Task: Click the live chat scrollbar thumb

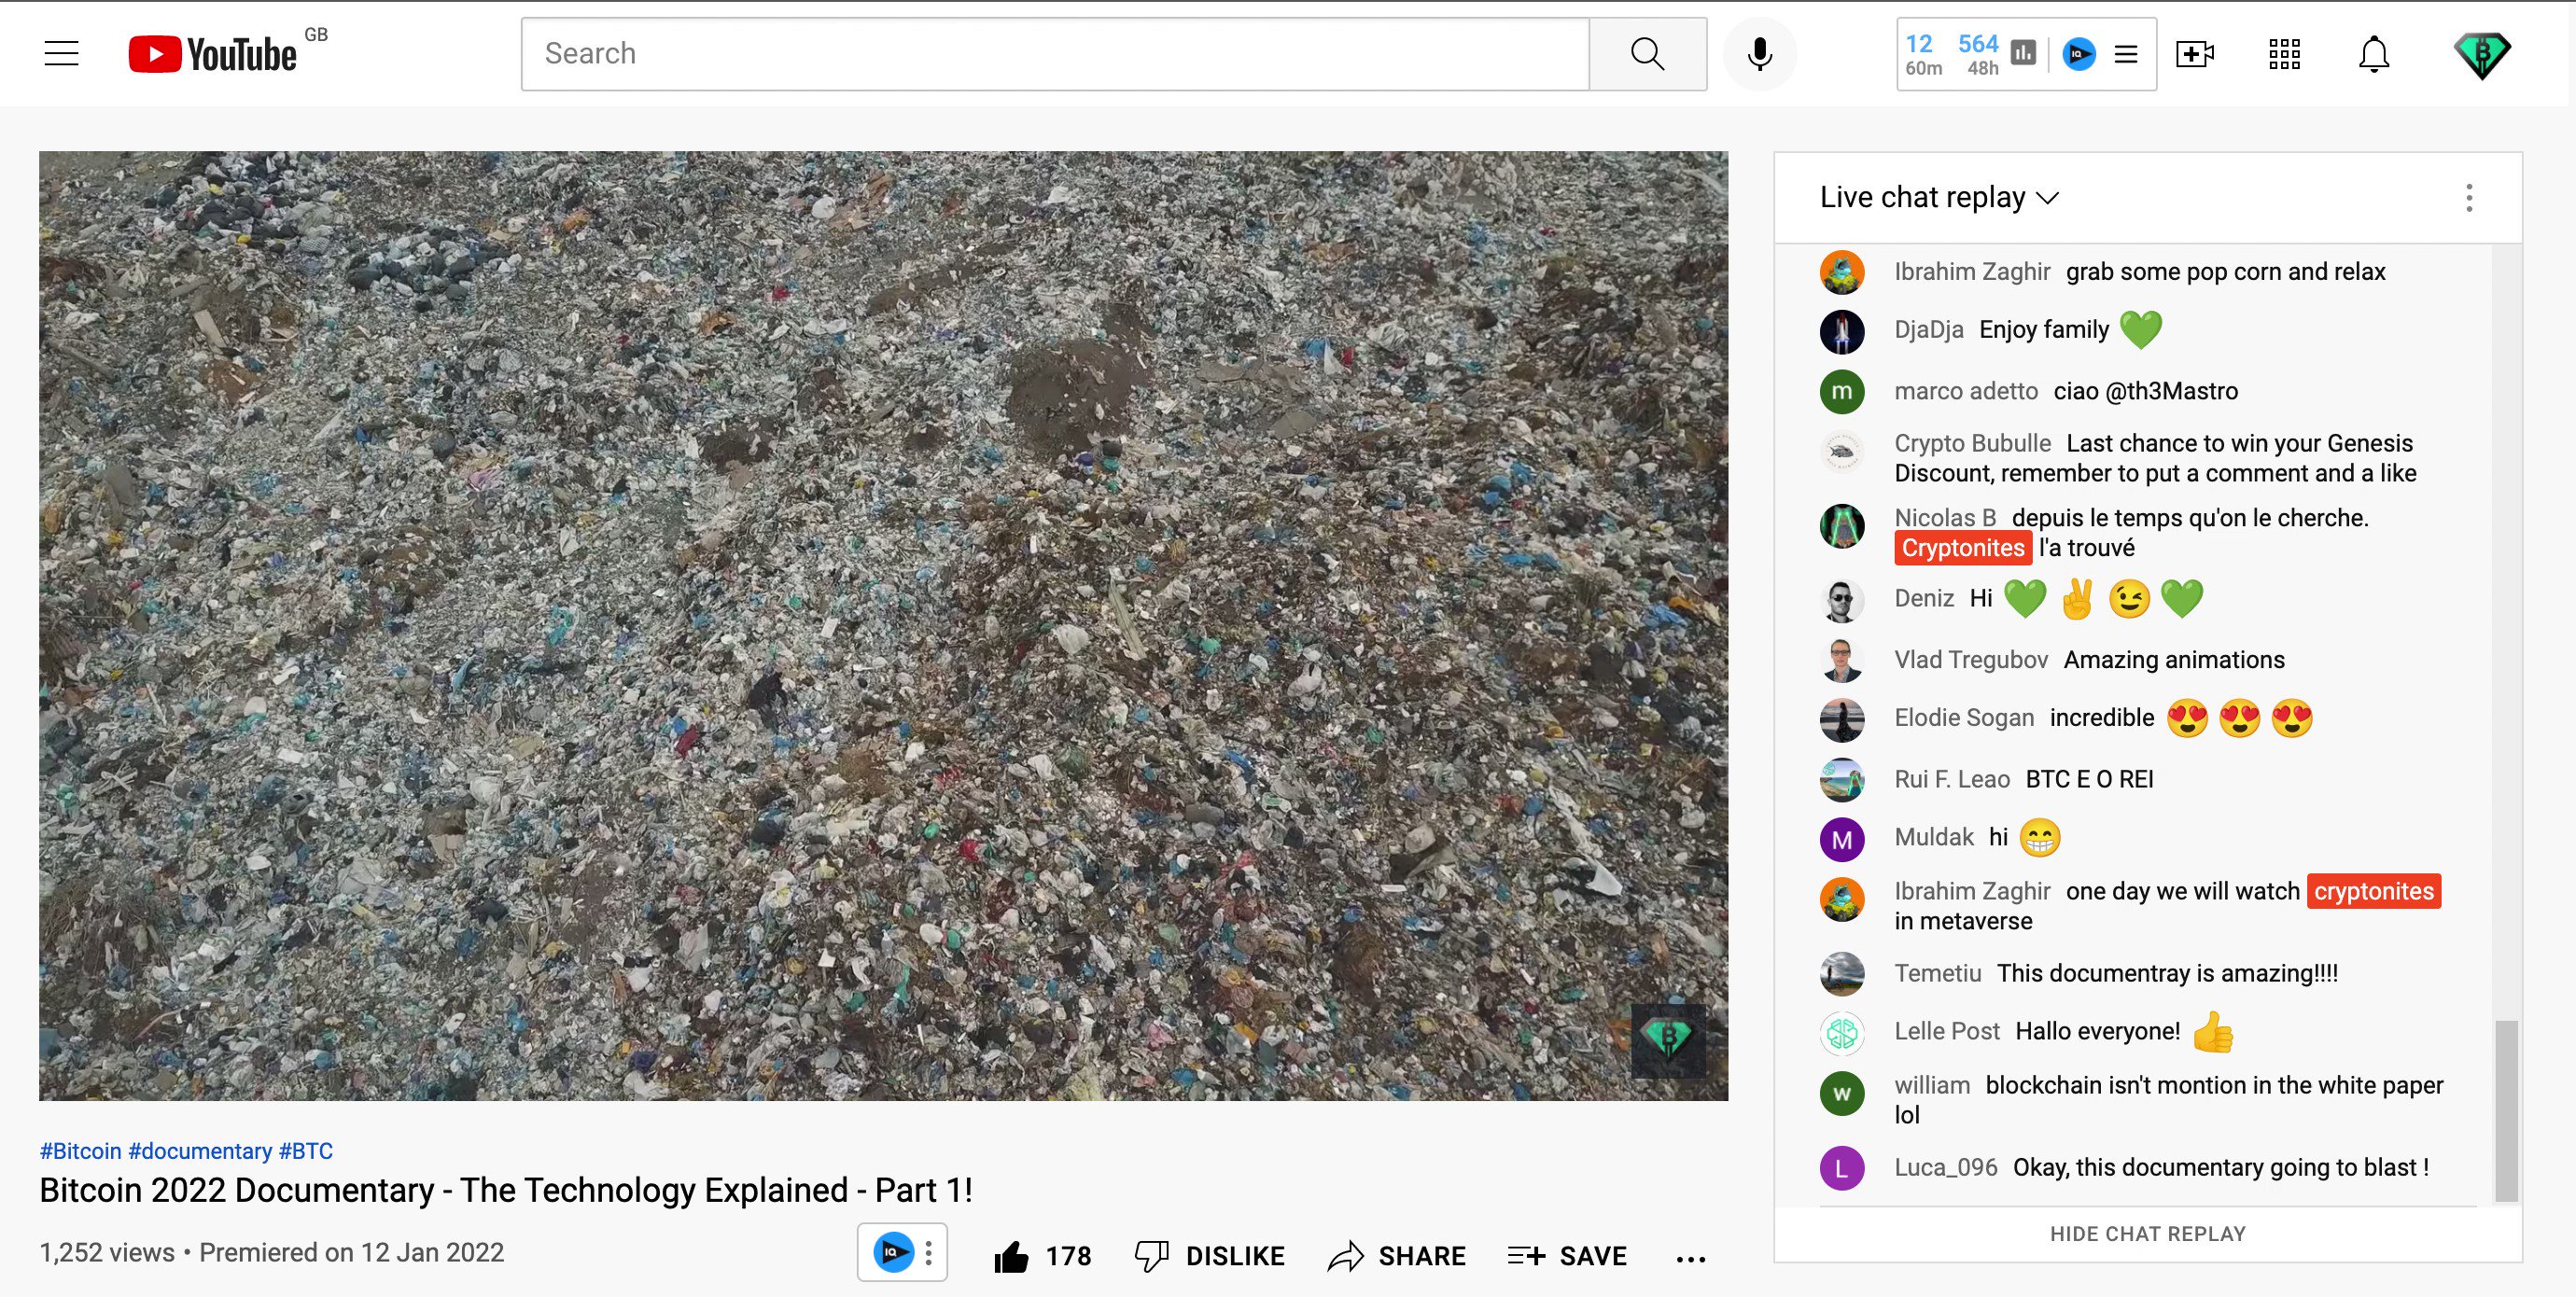Action: point(2506,1110)
